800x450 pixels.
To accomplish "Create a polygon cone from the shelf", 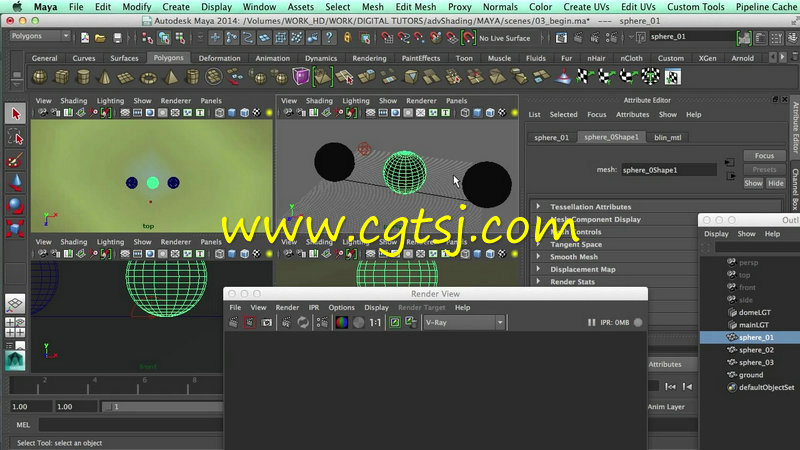I will (105, 78).
